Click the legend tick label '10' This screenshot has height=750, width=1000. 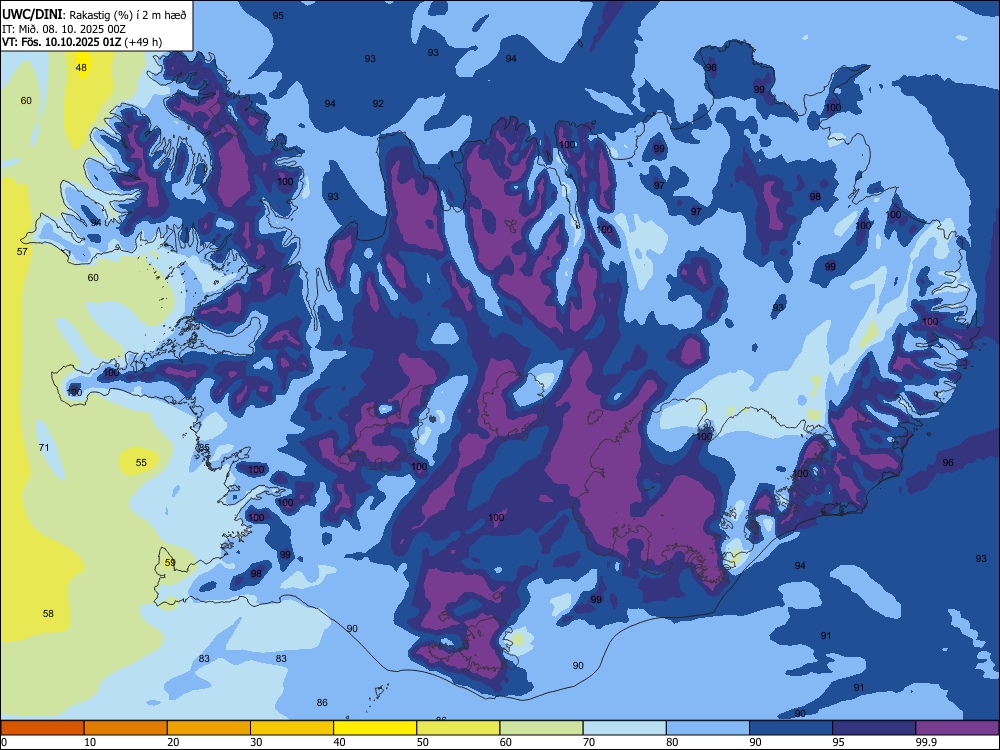tap(90, 742)
